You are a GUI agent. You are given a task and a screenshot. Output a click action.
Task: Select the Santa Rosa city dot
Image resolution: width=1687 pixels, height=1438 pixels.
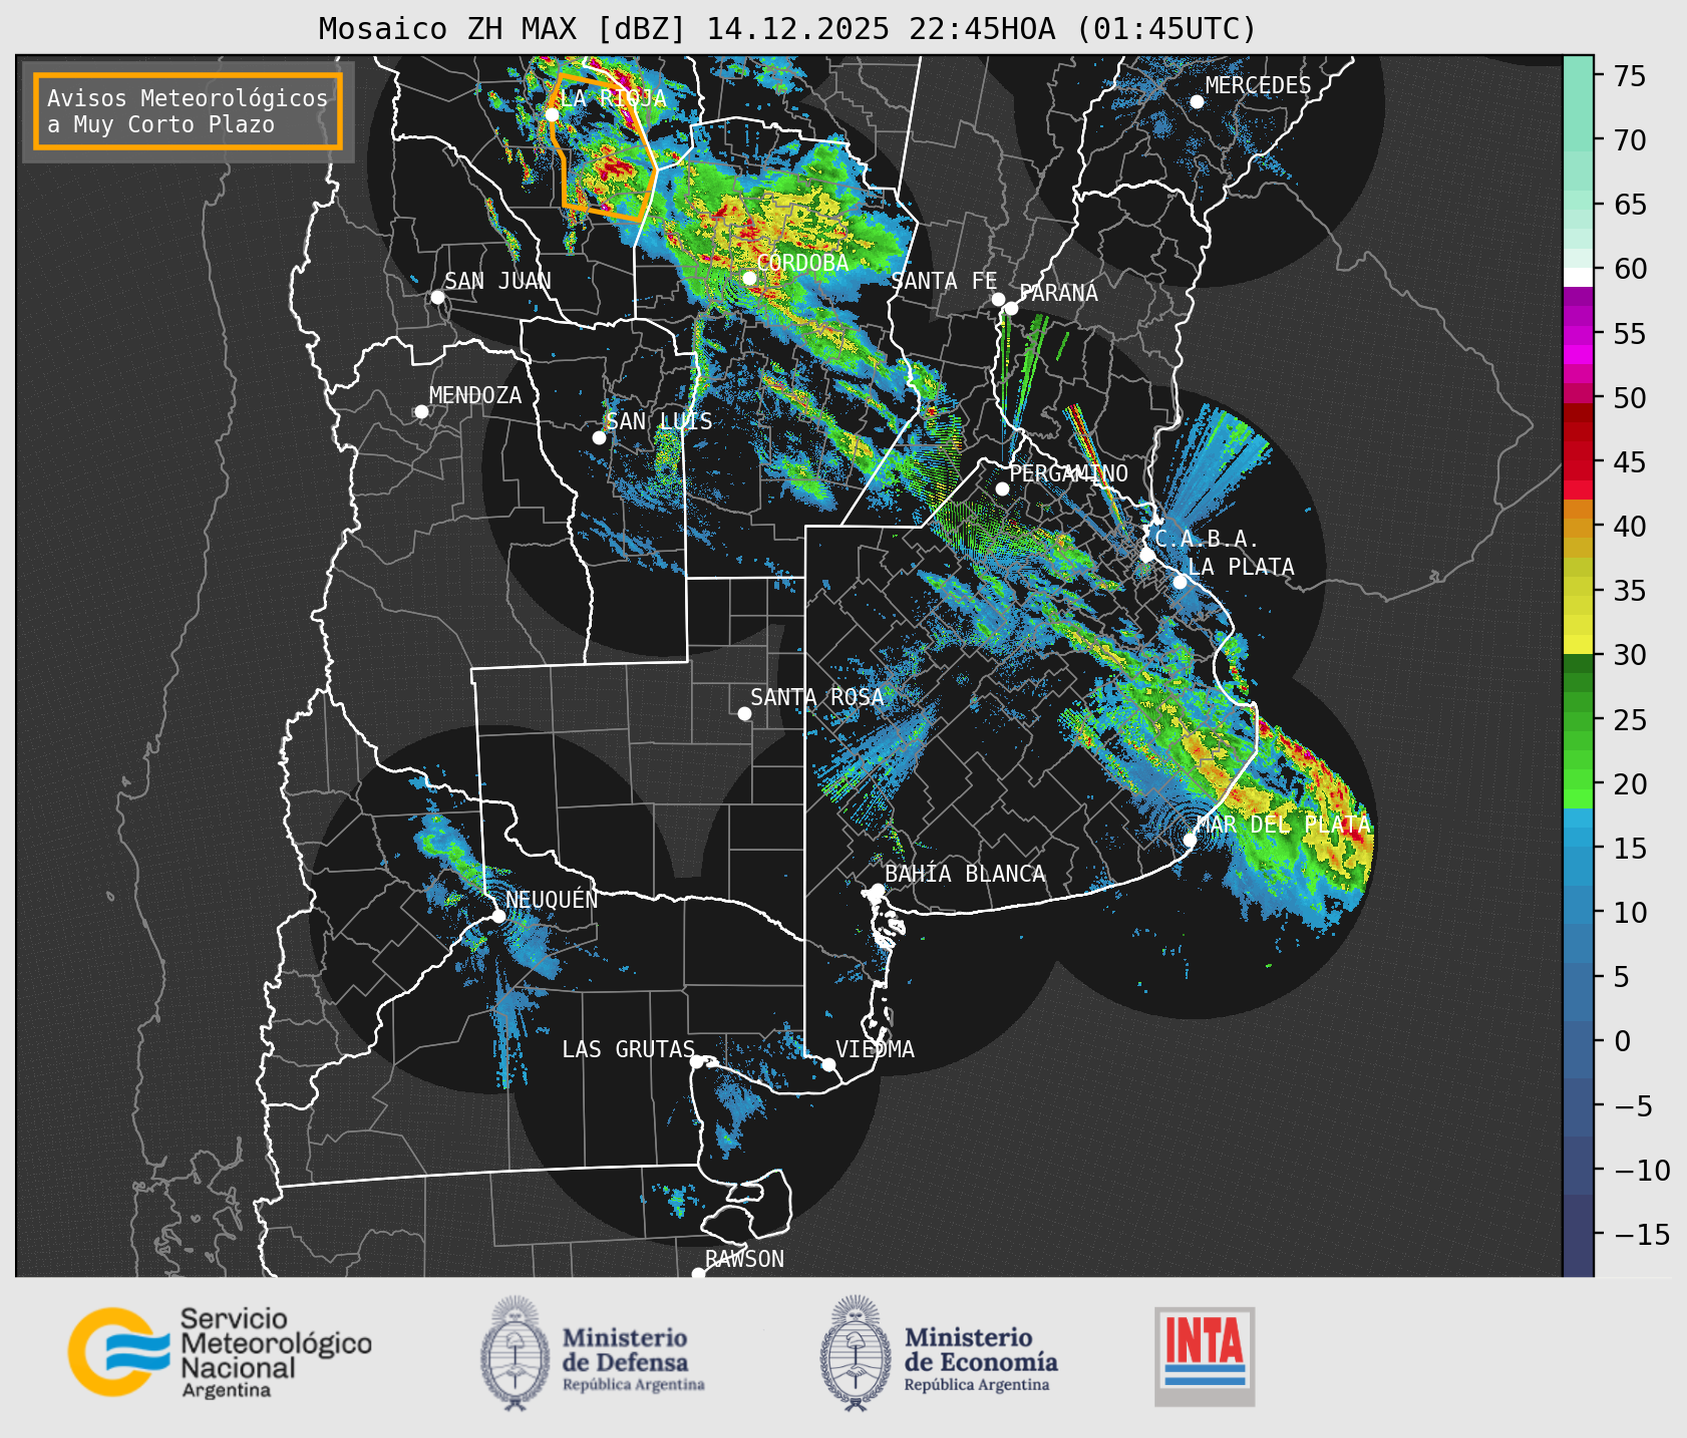click(x=744, y=714)
